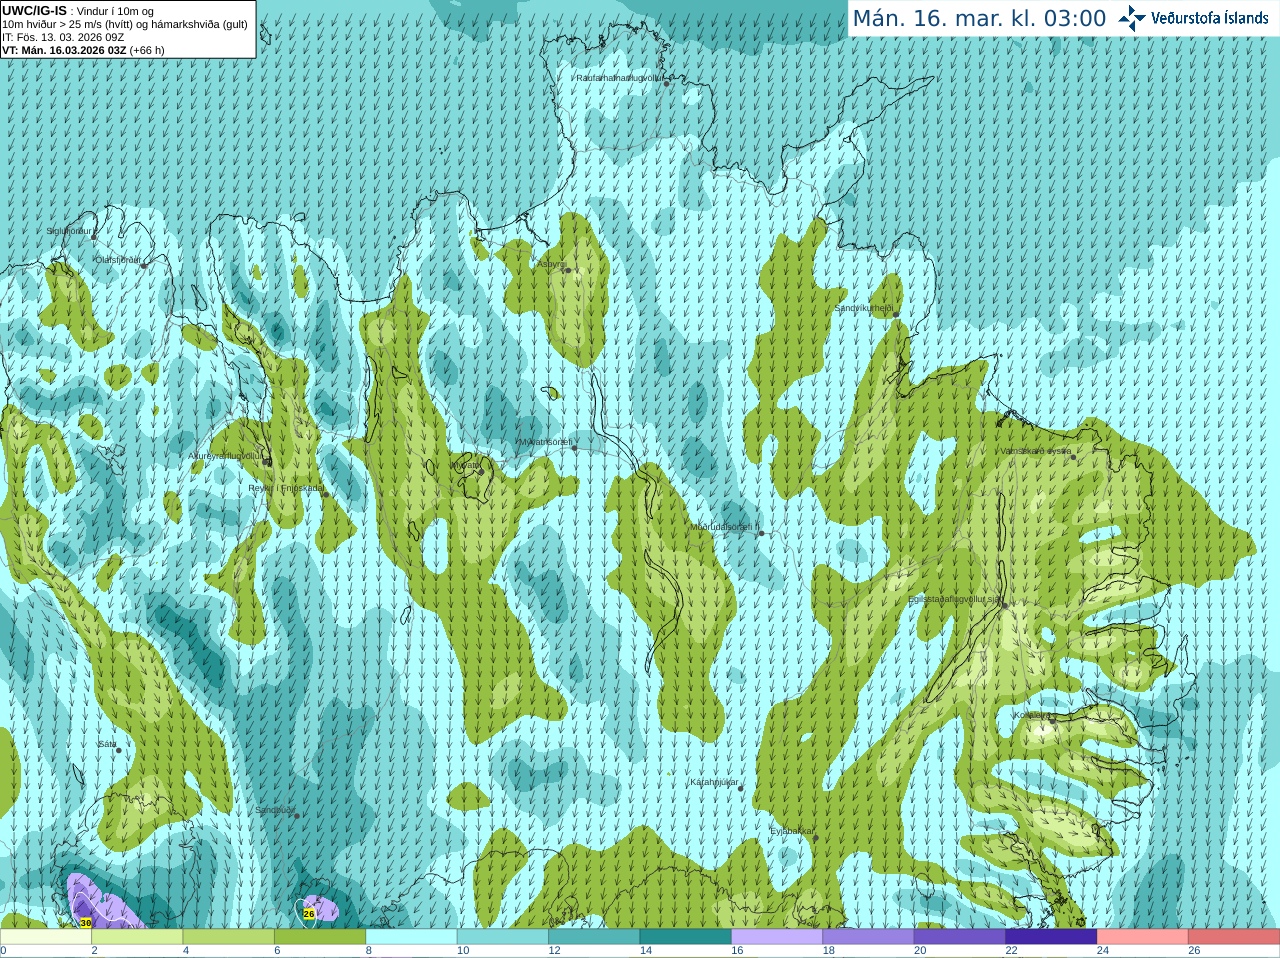Viewport: 1280px width, 958px height.
Task: Click the 22–24 m/s dark indigo legend swatch
Action: coord(1051,937)
